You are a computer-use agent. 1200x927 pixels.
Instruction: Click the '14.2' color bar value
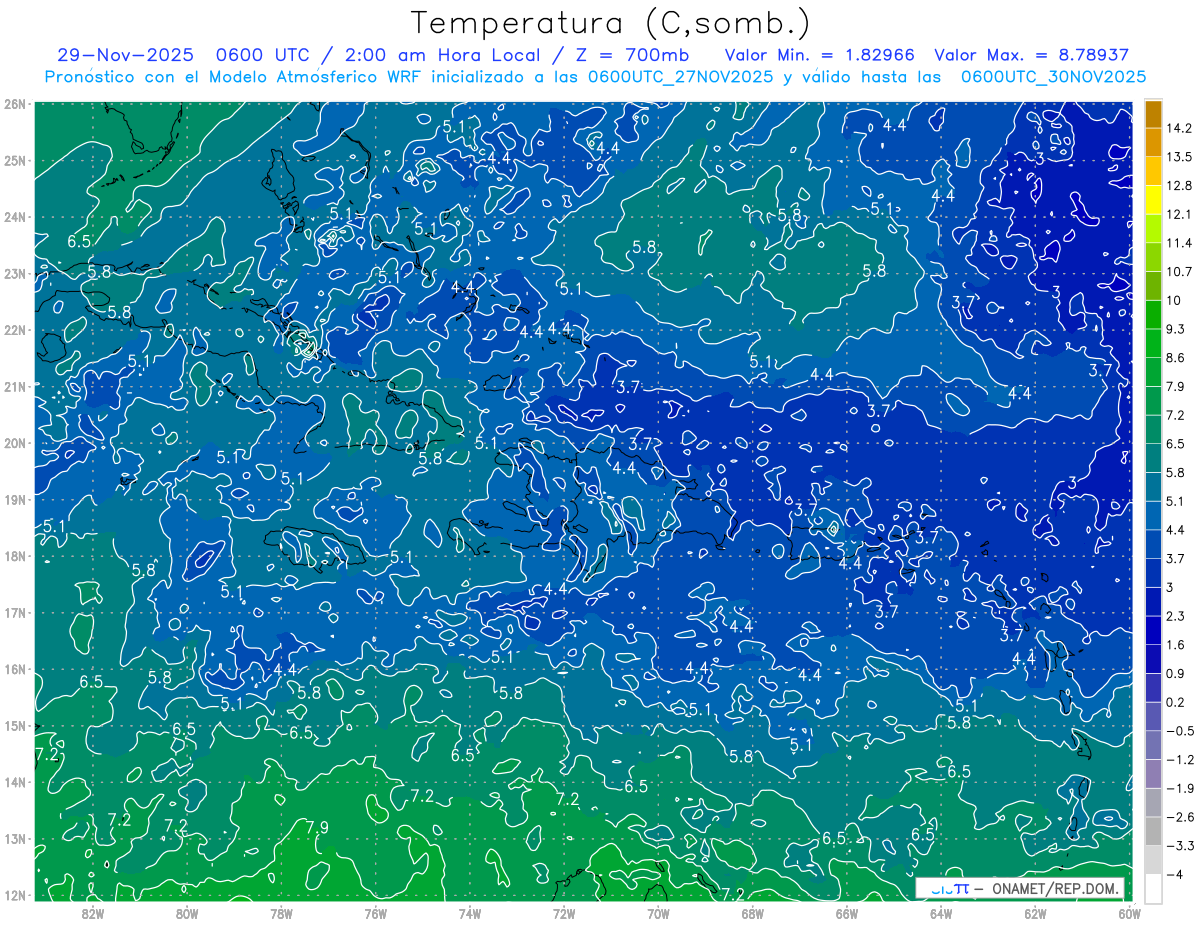[1181, 128]
